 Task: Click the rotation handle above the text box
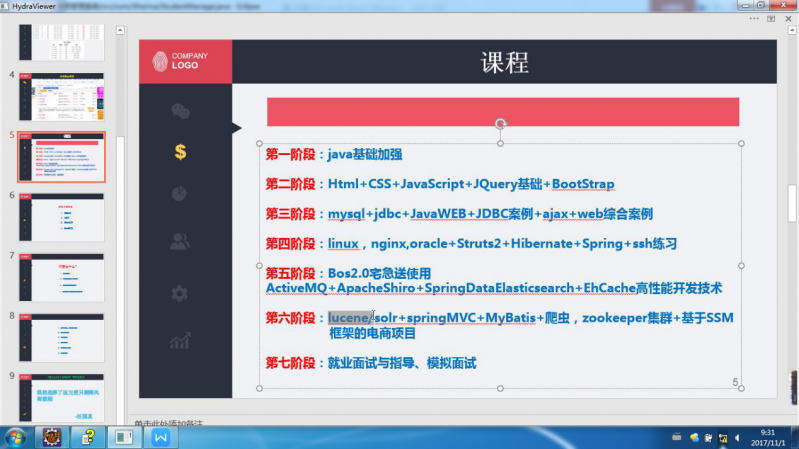(x=501, y=123)
